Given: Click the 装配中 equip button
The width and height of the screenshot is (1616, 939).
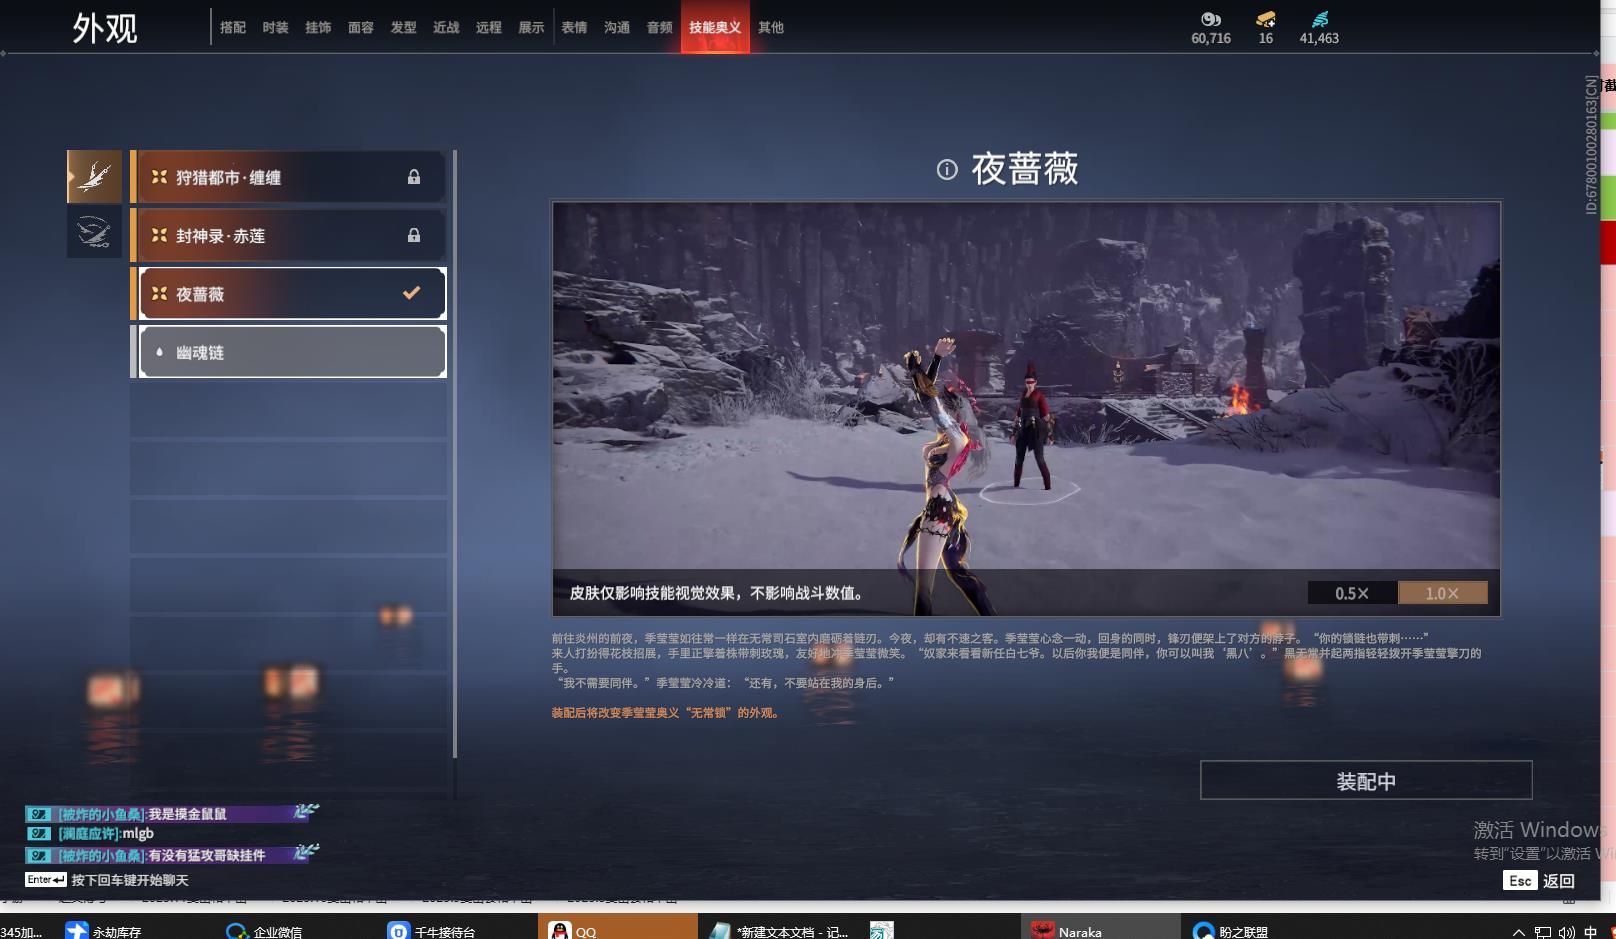Looking at the screenshot, I should [1365, 781].
